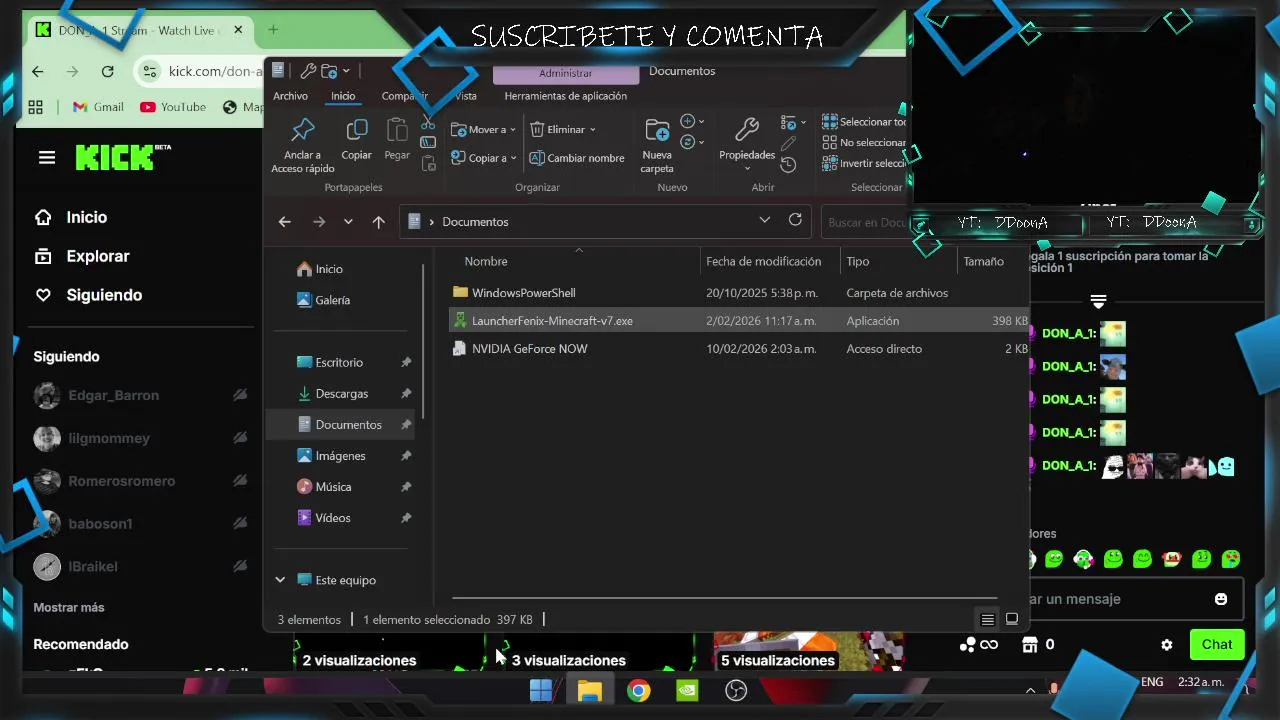Open the Eliminar dropdown arrow
The height and width of the screenshot is (720, 1280).
coord(592,130)
